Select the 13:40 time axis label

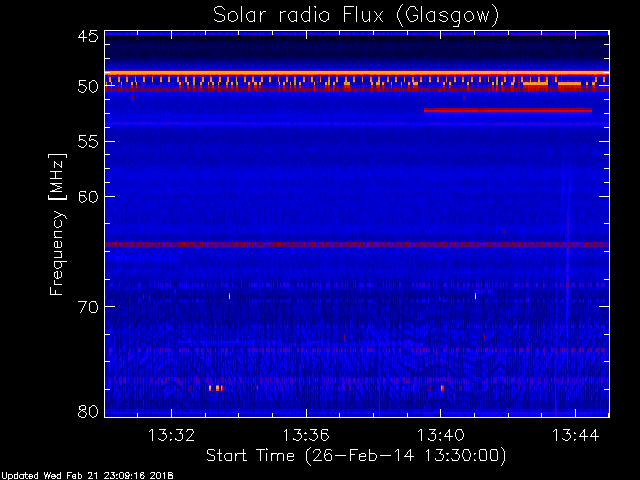coord(440,435)
